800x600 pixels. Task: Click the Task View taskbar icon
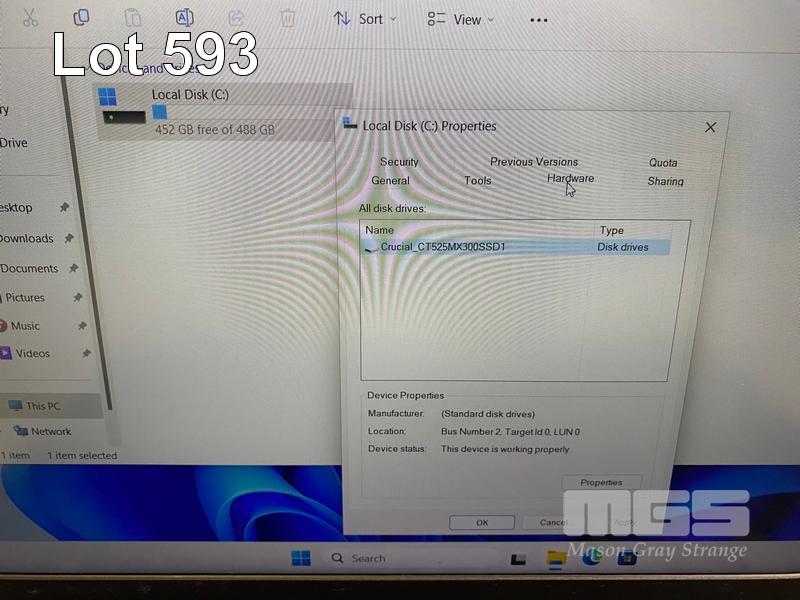(518, 559)
